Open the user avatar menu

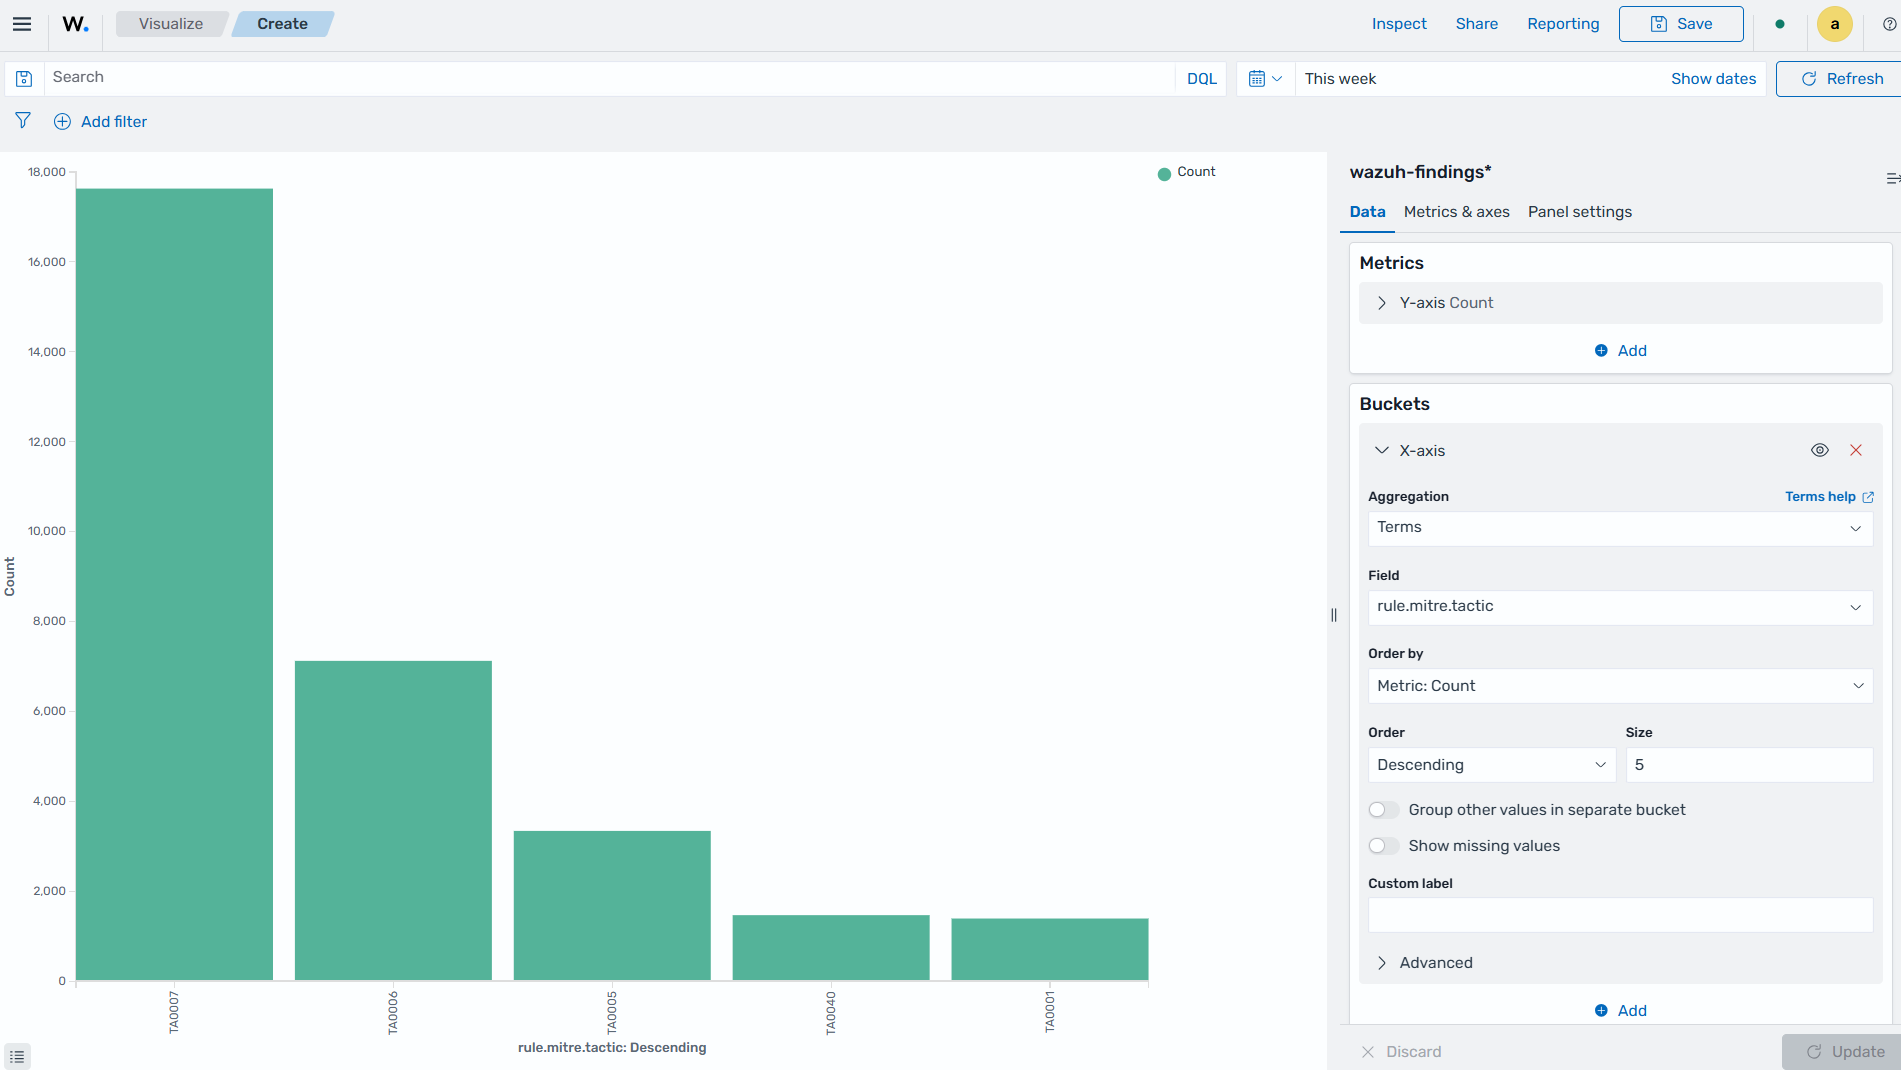pyautogui.click(x=1834, y=24)
